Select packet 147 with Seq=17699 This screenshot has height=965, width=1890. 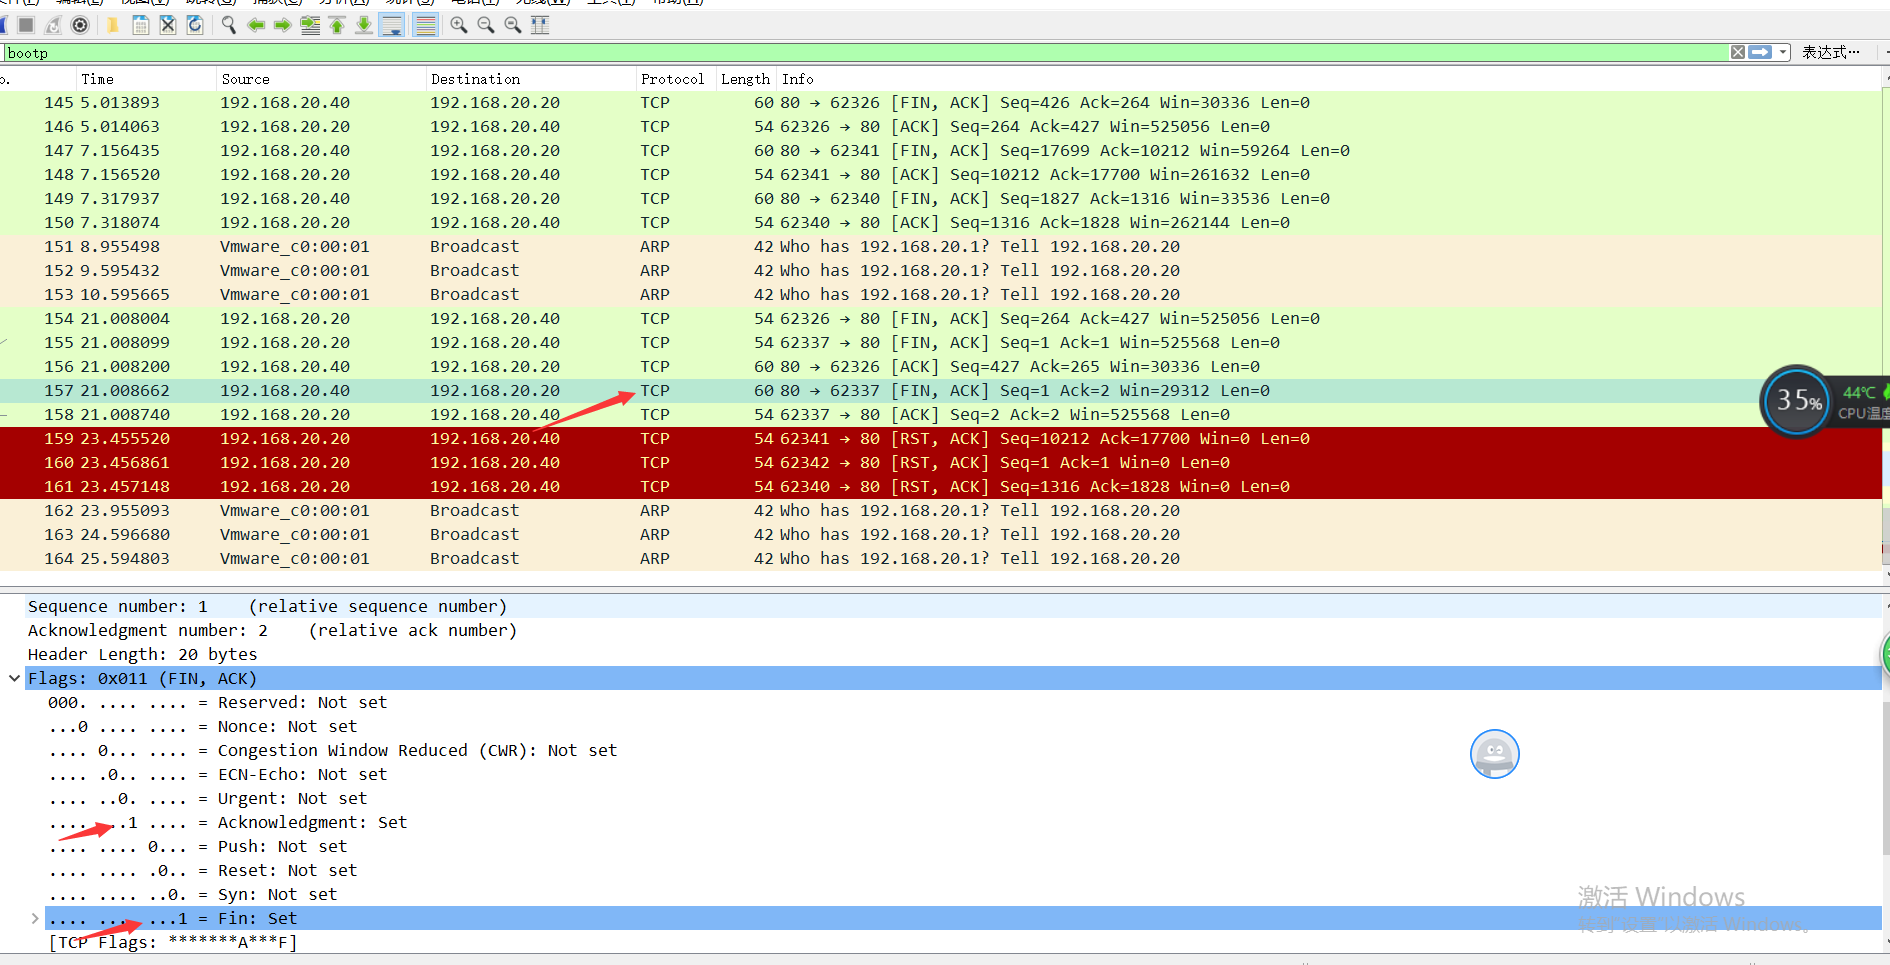click(x=940, y=150)
